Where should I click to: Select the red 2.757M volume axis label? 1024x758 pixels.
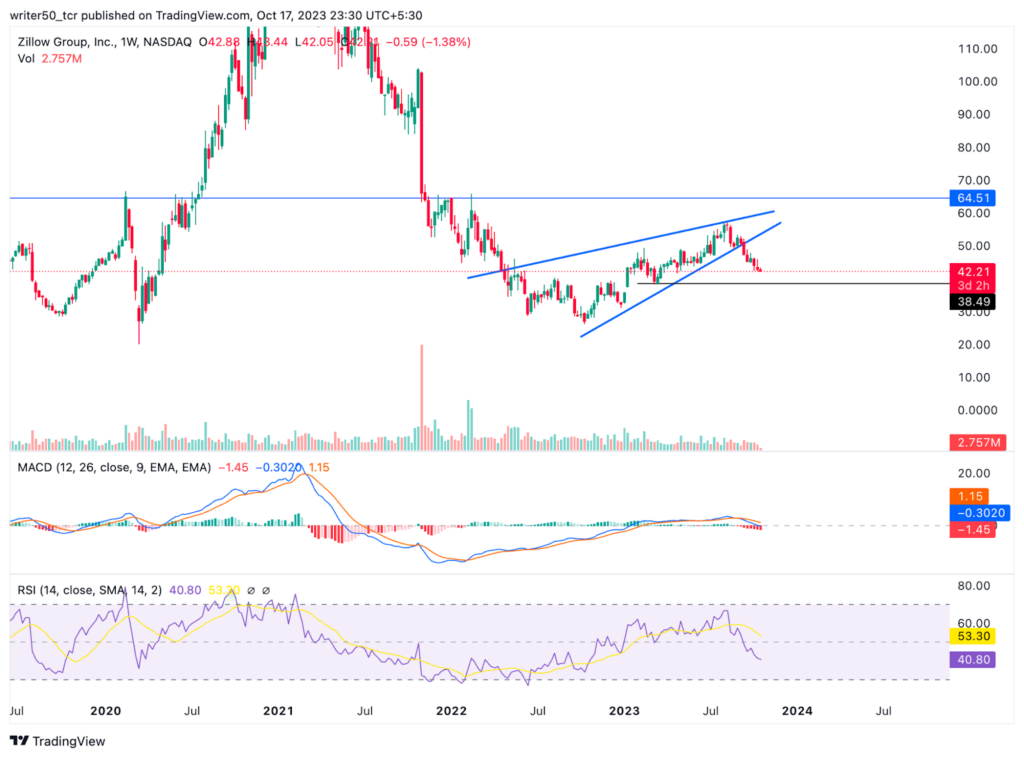pos(978,443)
